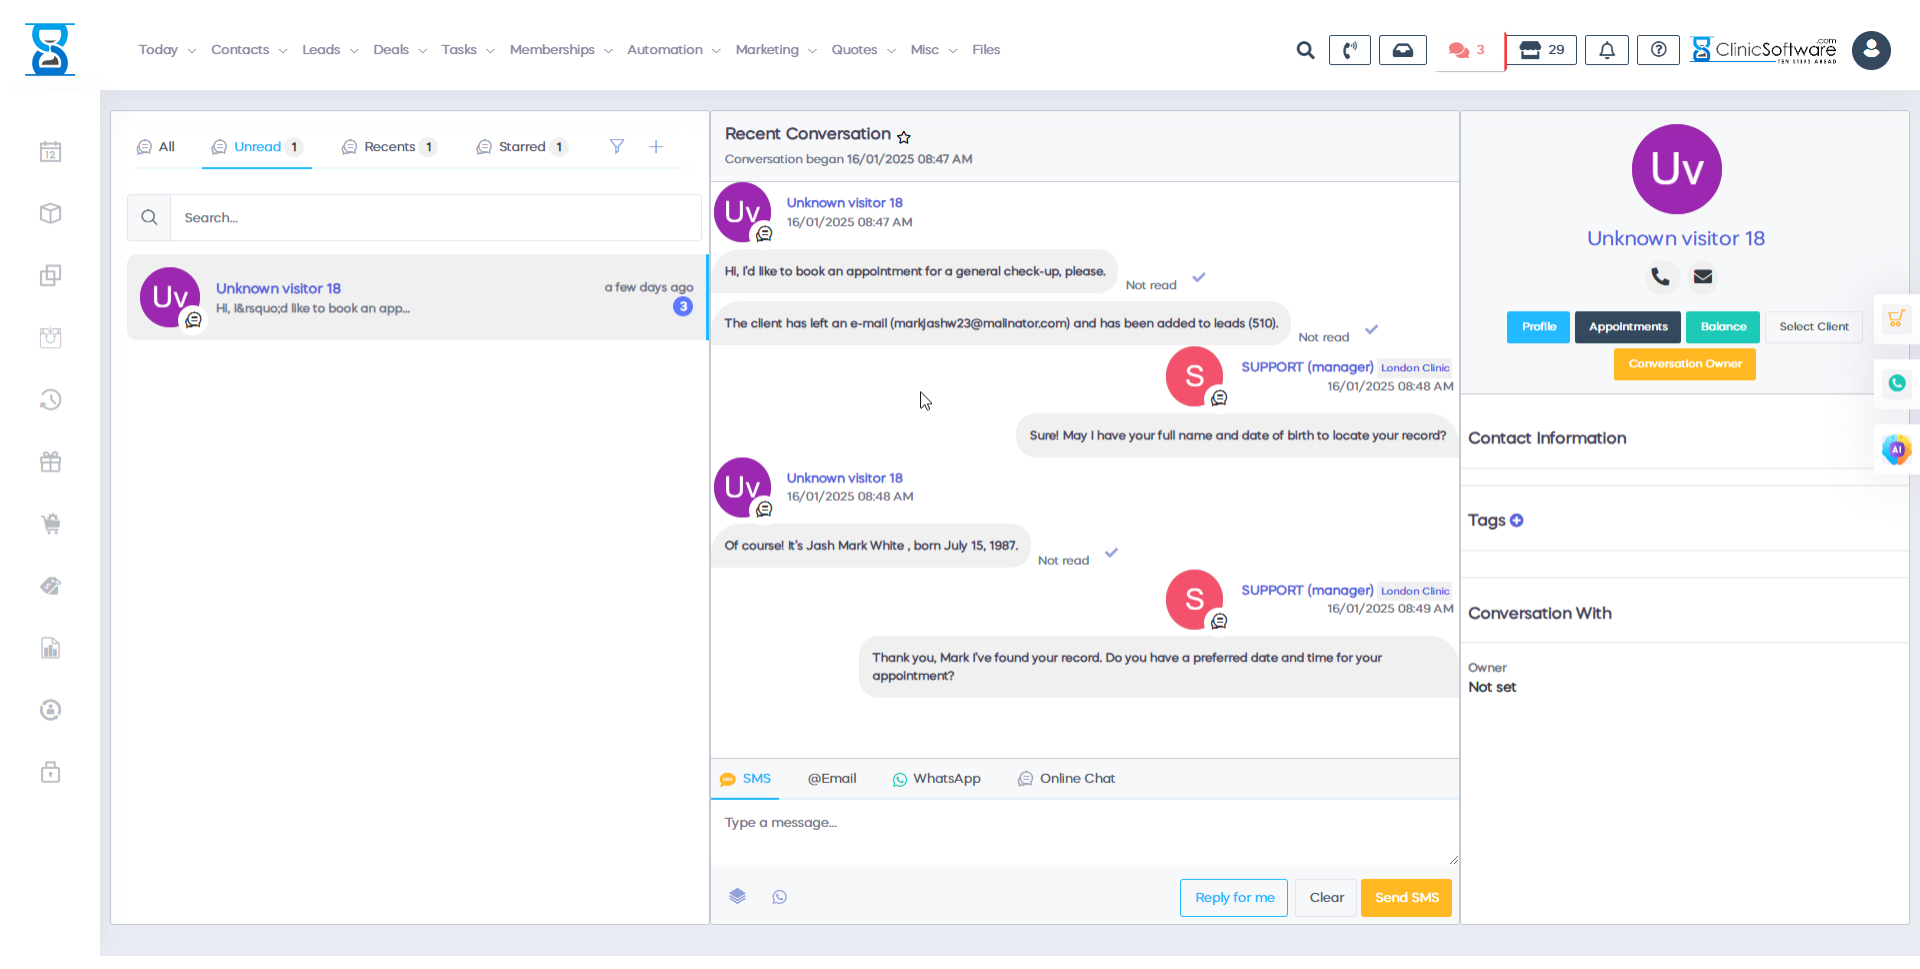Viewport: 1920px width, 969px height.
Task: Click the search magnifier icon in header
Action: pos(1305,50)
